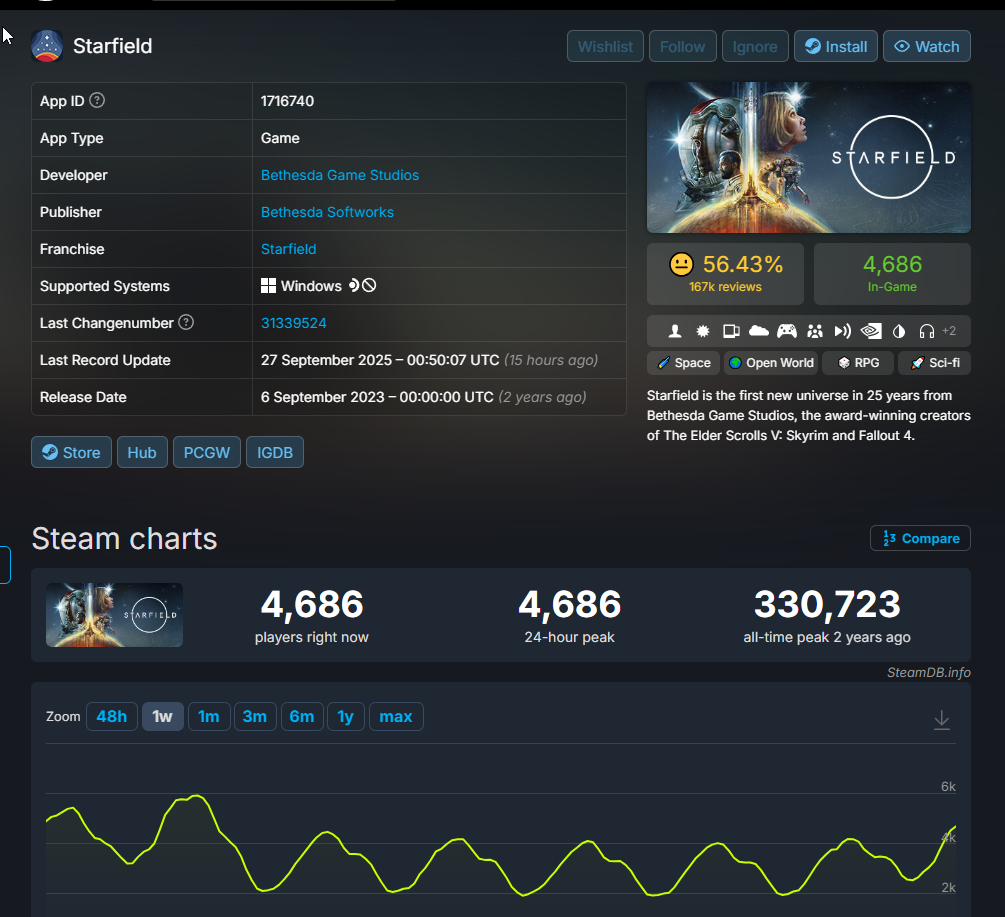Screen dimensions: 1005x917
Task: Download chart data via arrow icon
Action: point(942,720)
